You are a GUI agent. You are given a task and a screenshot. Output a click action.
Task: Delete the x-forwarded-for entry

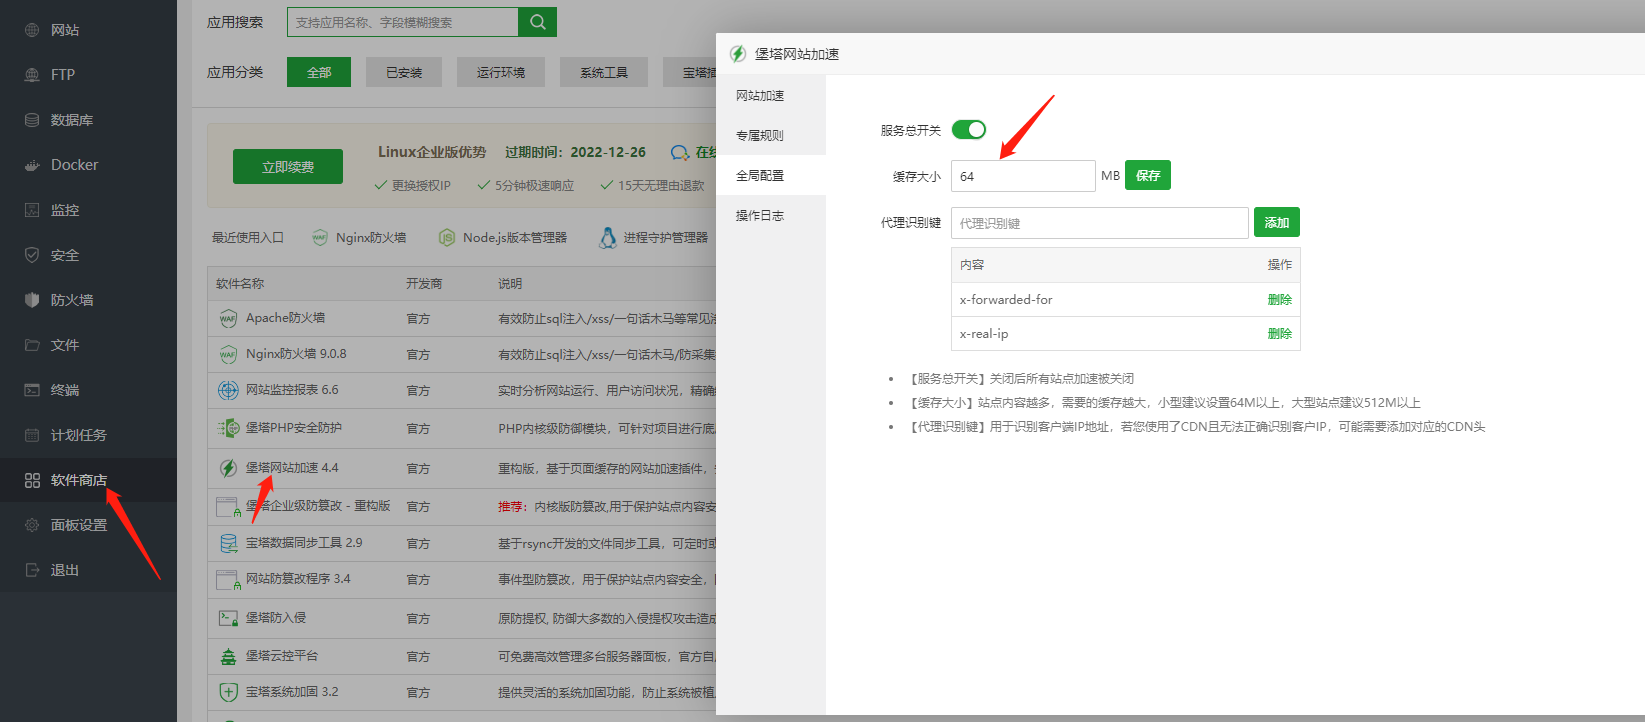click(1280, 299)
